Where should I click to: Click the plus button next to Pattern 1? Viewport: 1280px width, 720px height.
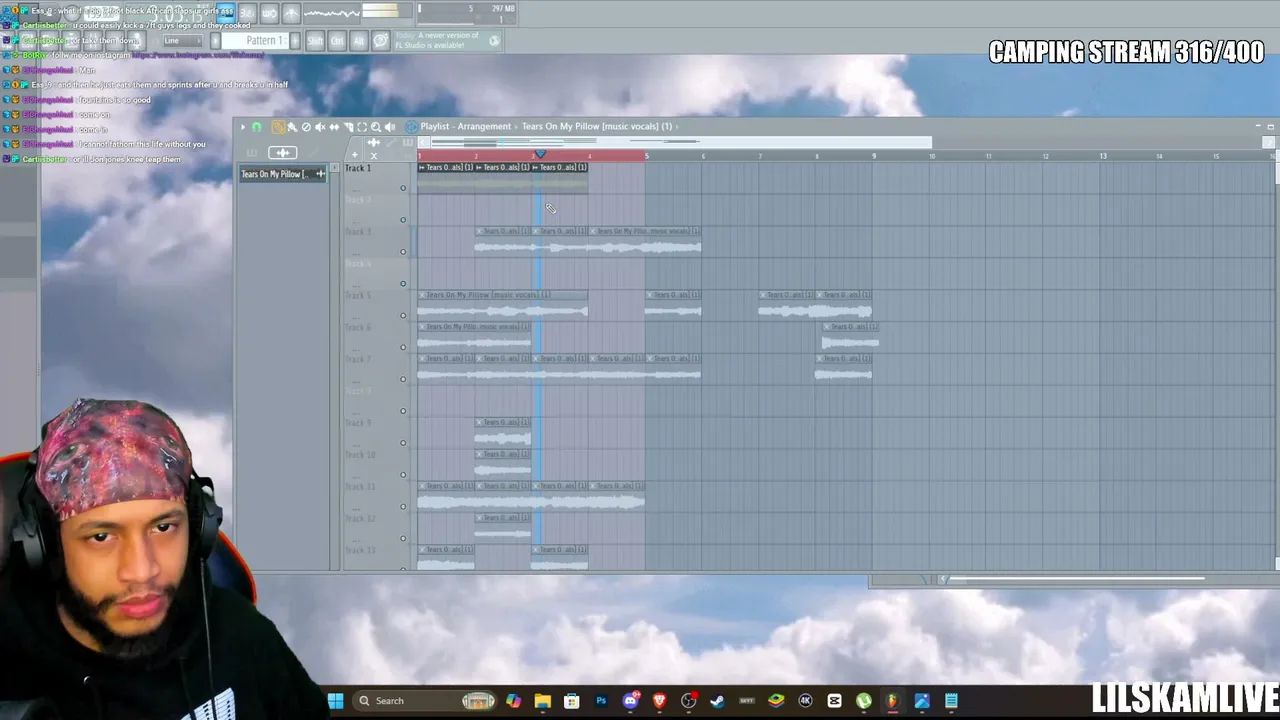294,41
